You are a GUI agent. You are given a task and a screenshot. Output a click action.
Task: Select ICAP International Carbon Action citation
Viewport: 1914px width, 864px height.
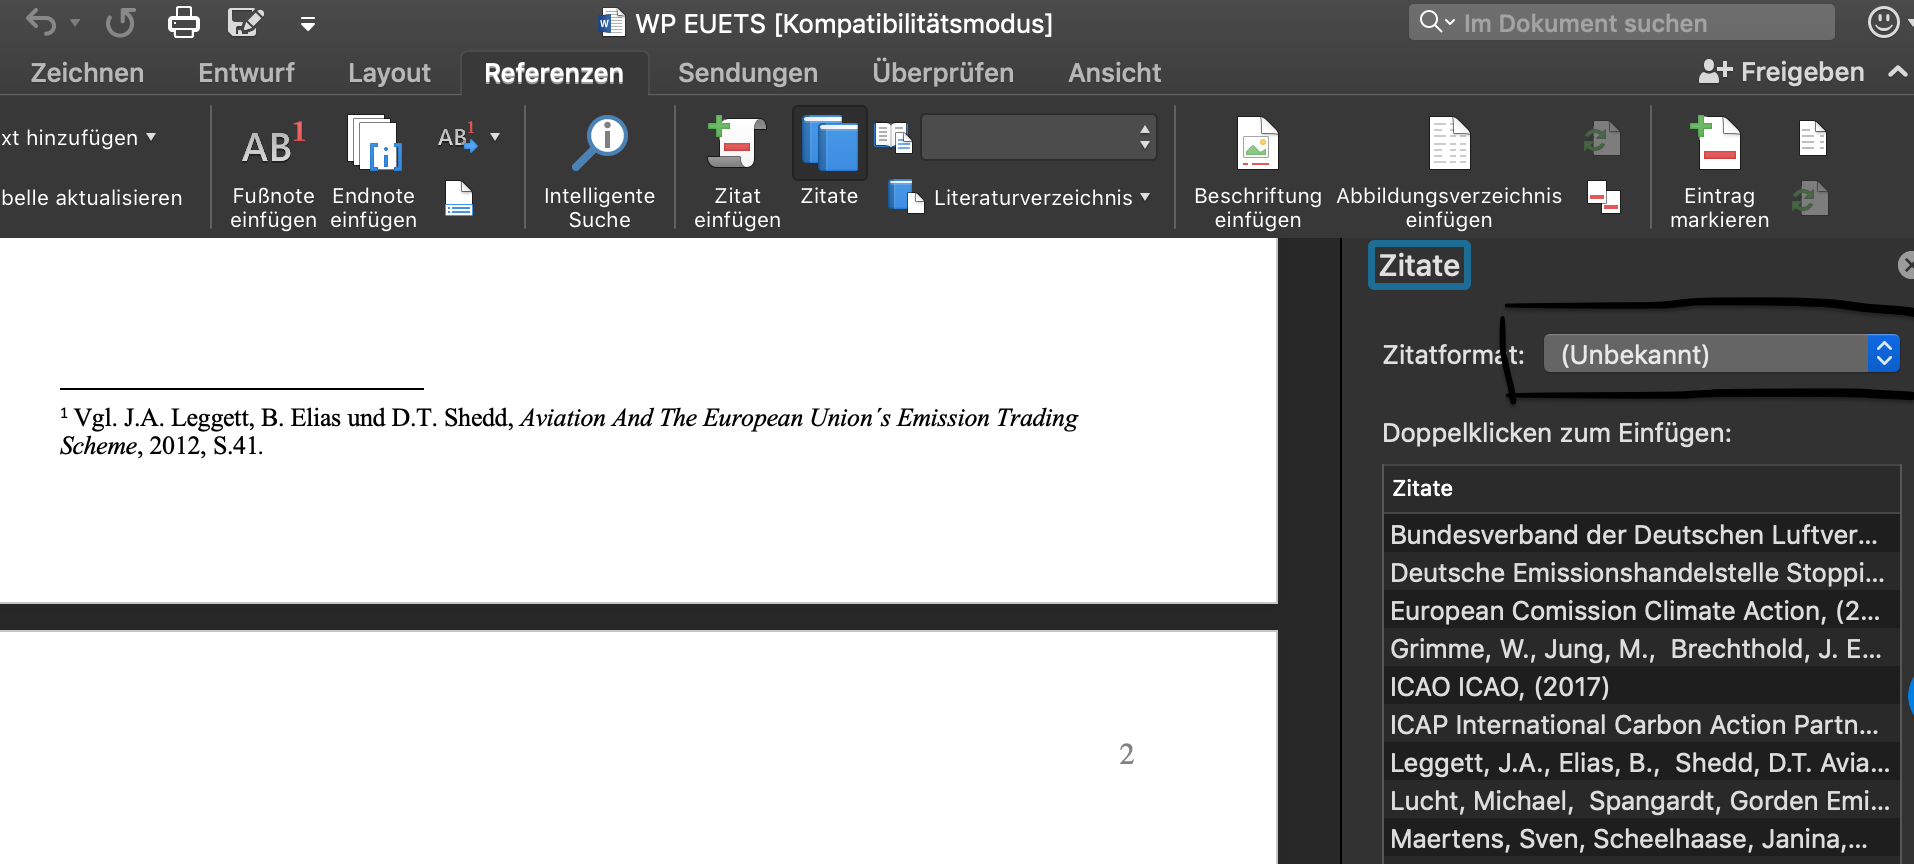pos(1641,725)
